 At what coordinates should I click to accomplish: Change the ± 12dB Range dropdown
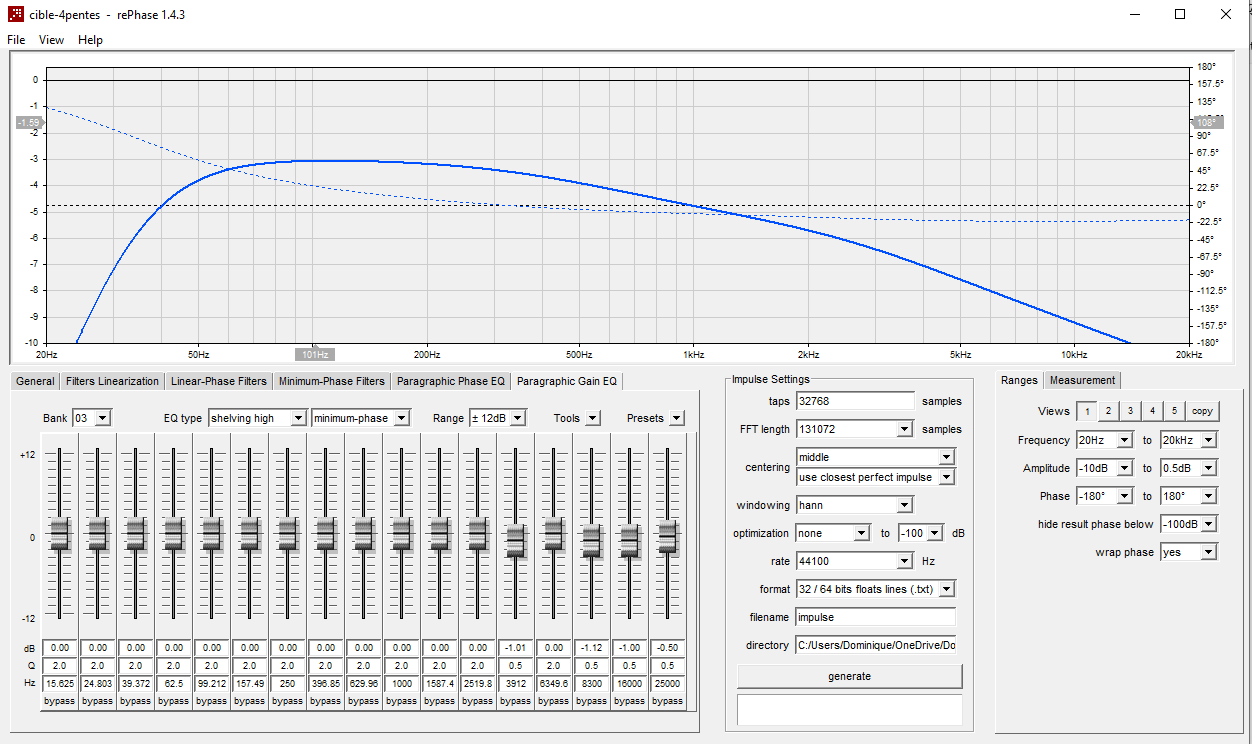498,418
